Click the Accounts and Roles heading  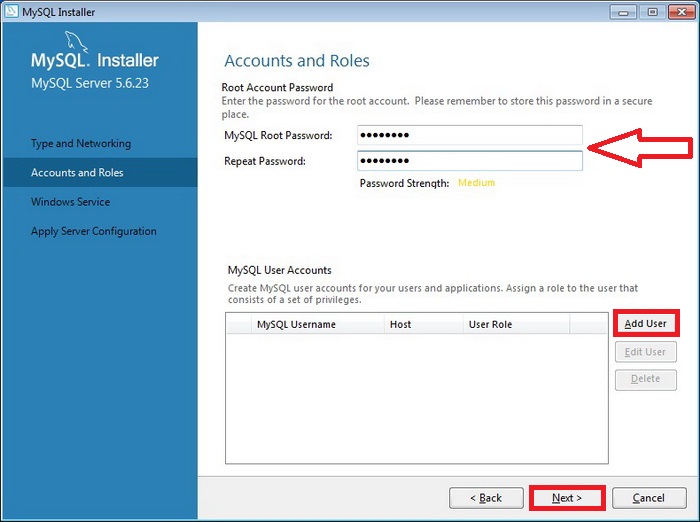(x=297, y=61)
